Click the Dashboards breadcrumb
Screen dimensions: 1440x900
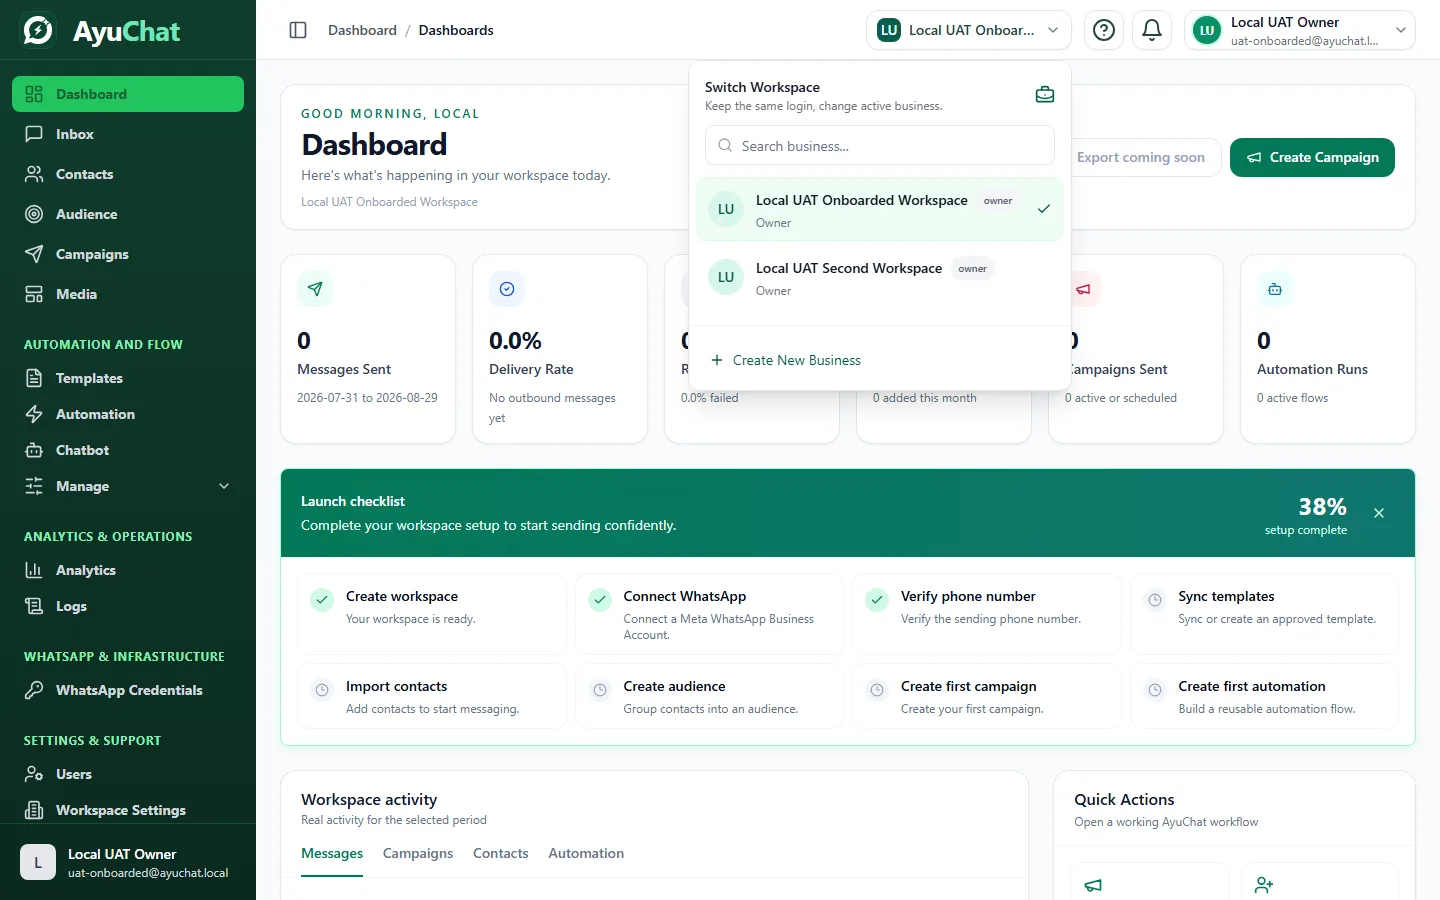tap(456, 30)
